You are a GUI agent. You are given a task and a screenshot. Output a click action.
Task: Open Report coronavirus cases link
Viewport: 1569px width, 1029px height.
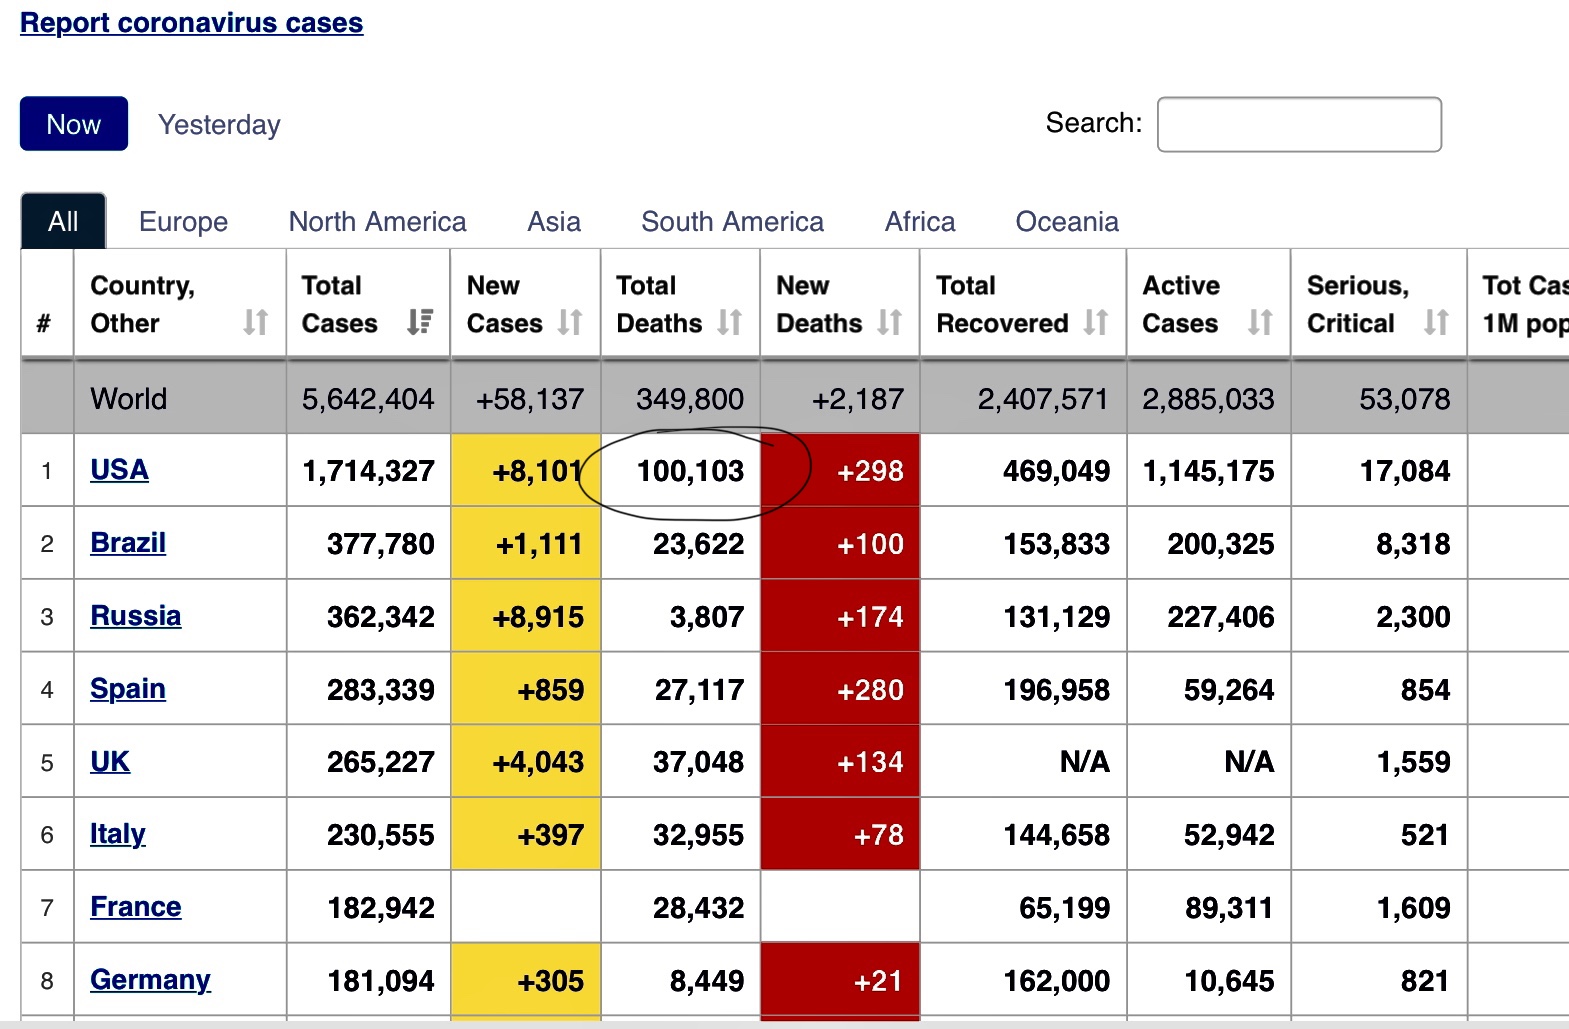pyautogui.click(x=191, y=23)
